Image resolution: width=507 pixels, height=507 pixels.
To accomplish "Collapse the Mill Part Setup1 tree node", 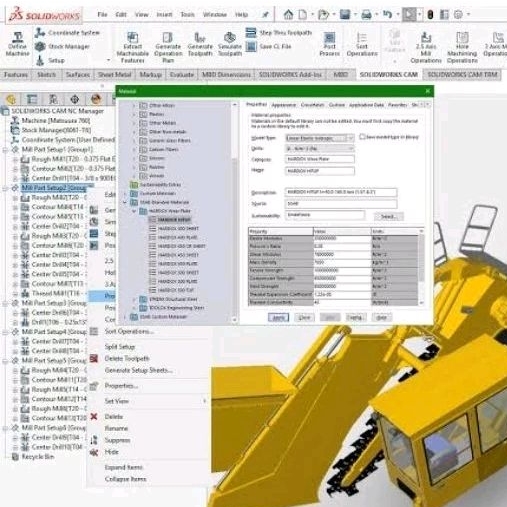I will pyautogui.click(x=5, y=150).
